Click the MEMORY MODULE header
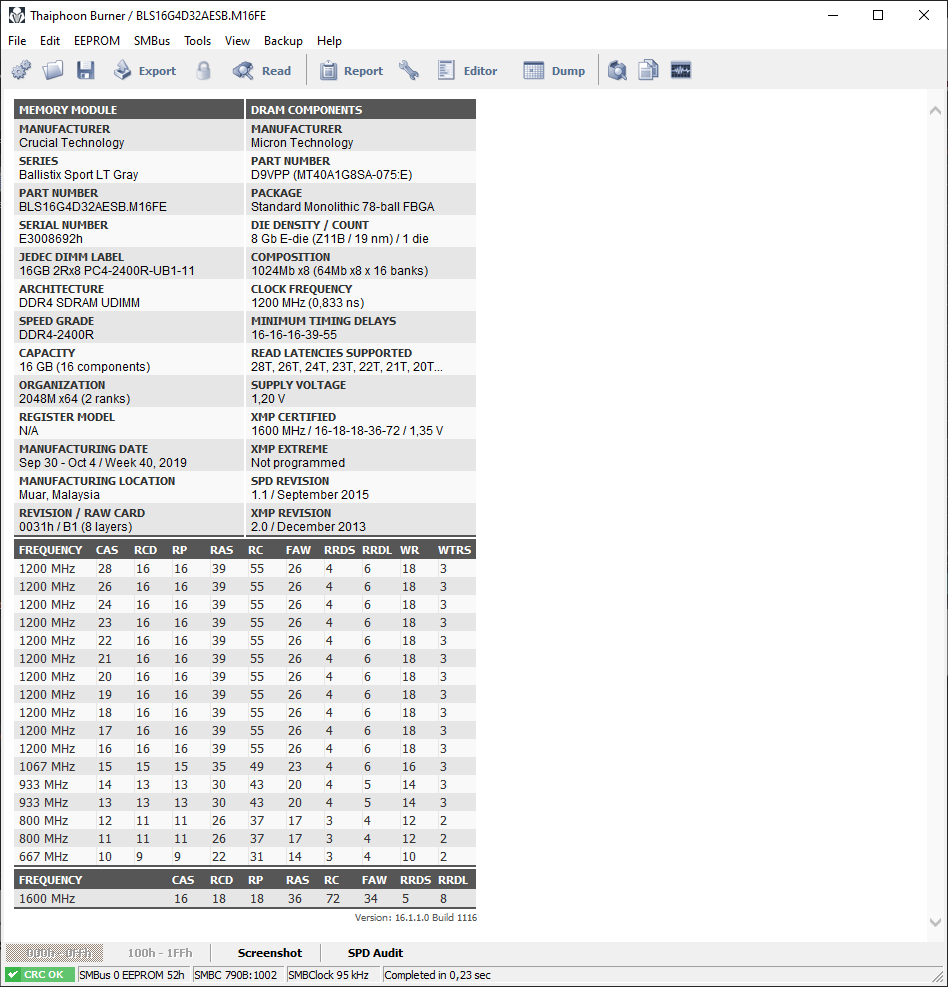Viewport: 948px width, 987px height. [128, 110]
